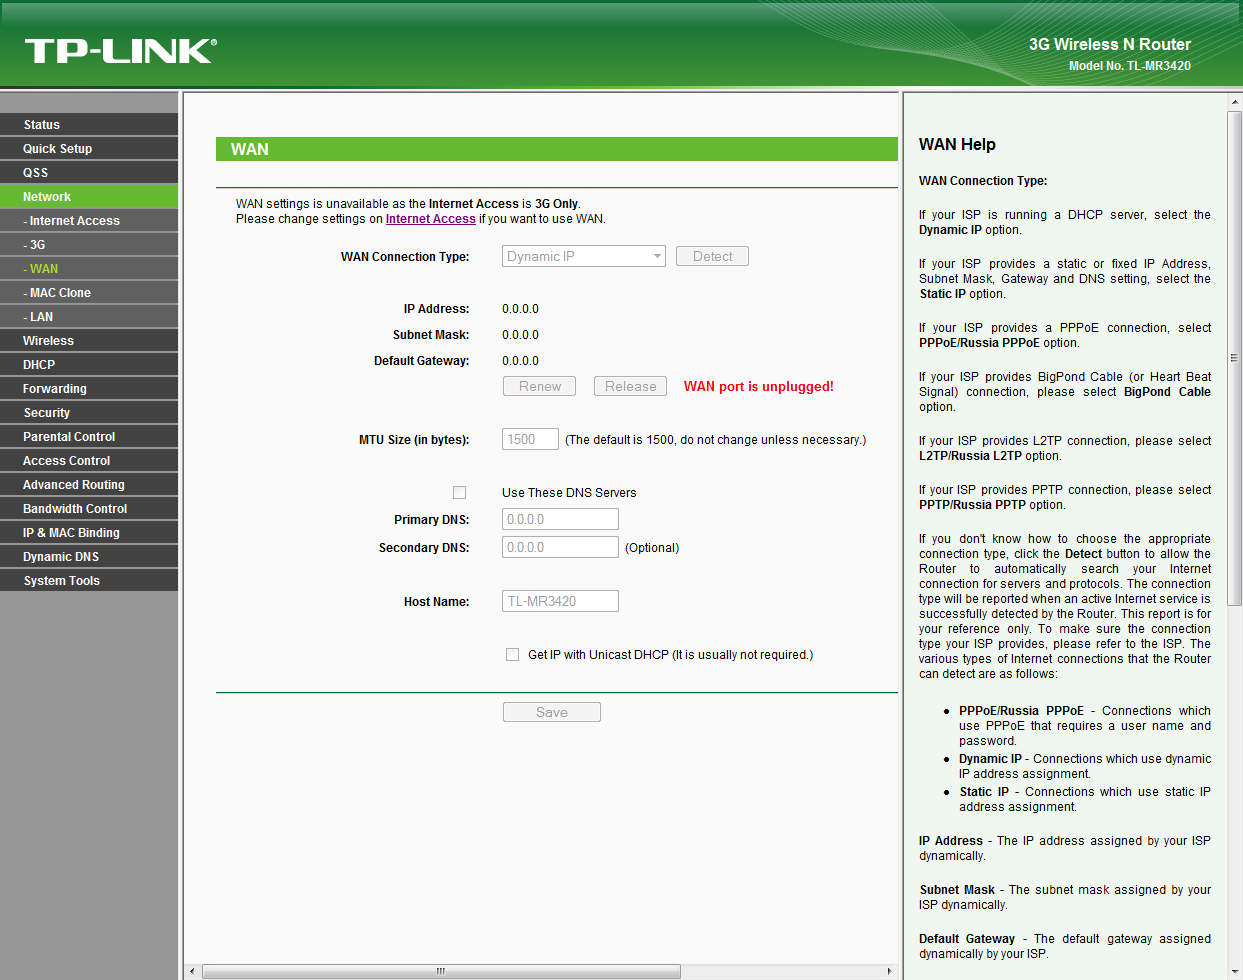1243x980 pixels.
Task: Click the horizontal scrollbar left arrow
Action: (x=193, y=971)
